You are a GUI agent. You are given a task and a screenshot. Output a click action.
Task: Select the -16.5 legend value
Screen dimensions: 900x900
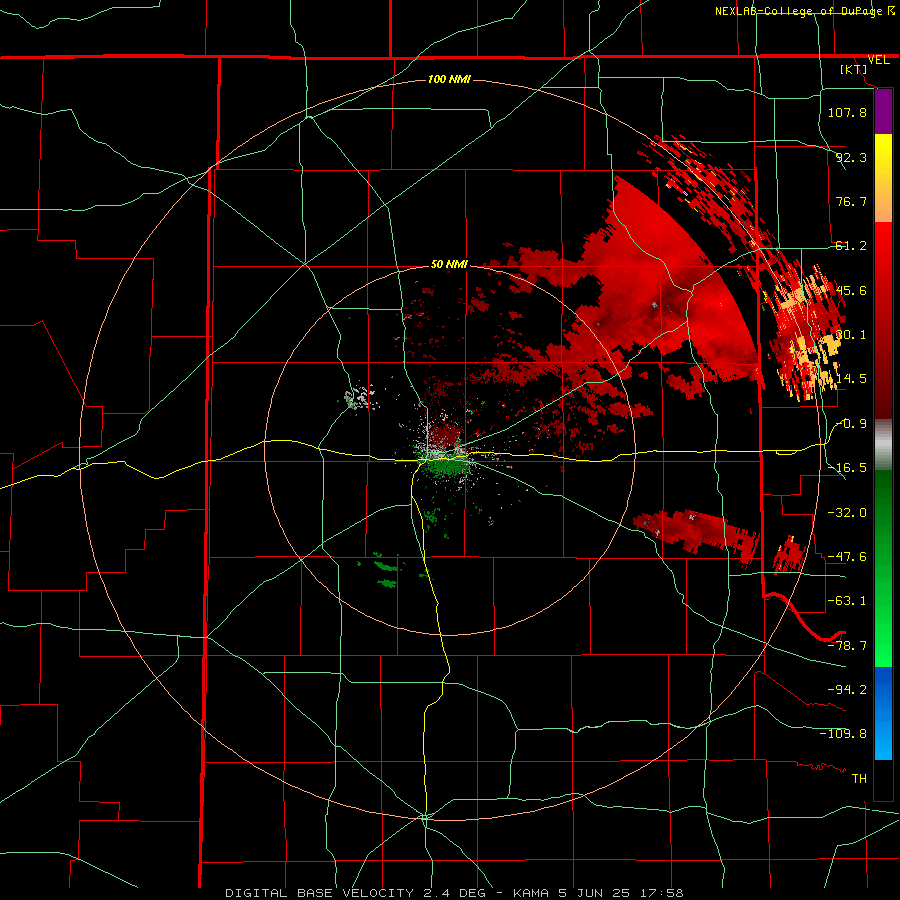tap(847, 468)
